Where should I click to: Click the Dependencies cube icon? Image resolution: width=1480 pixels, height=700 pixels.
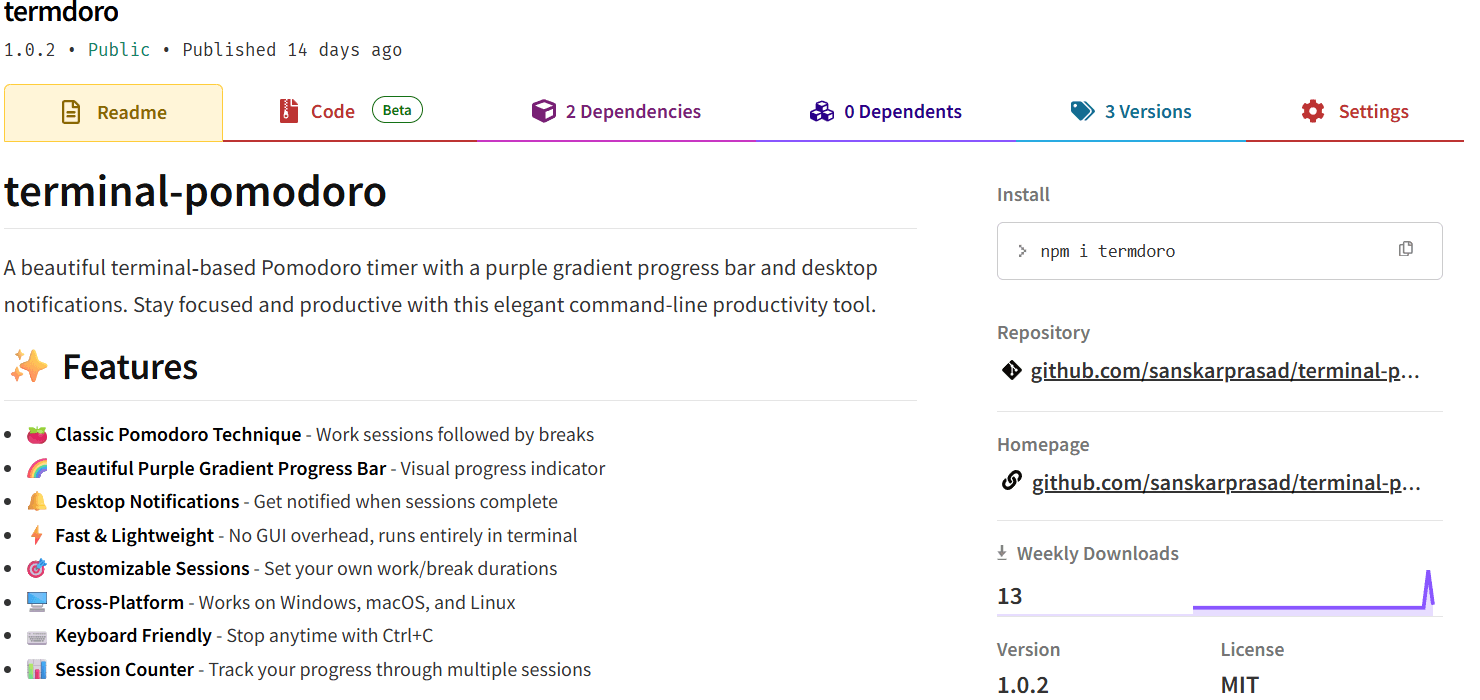coord(543,111)
